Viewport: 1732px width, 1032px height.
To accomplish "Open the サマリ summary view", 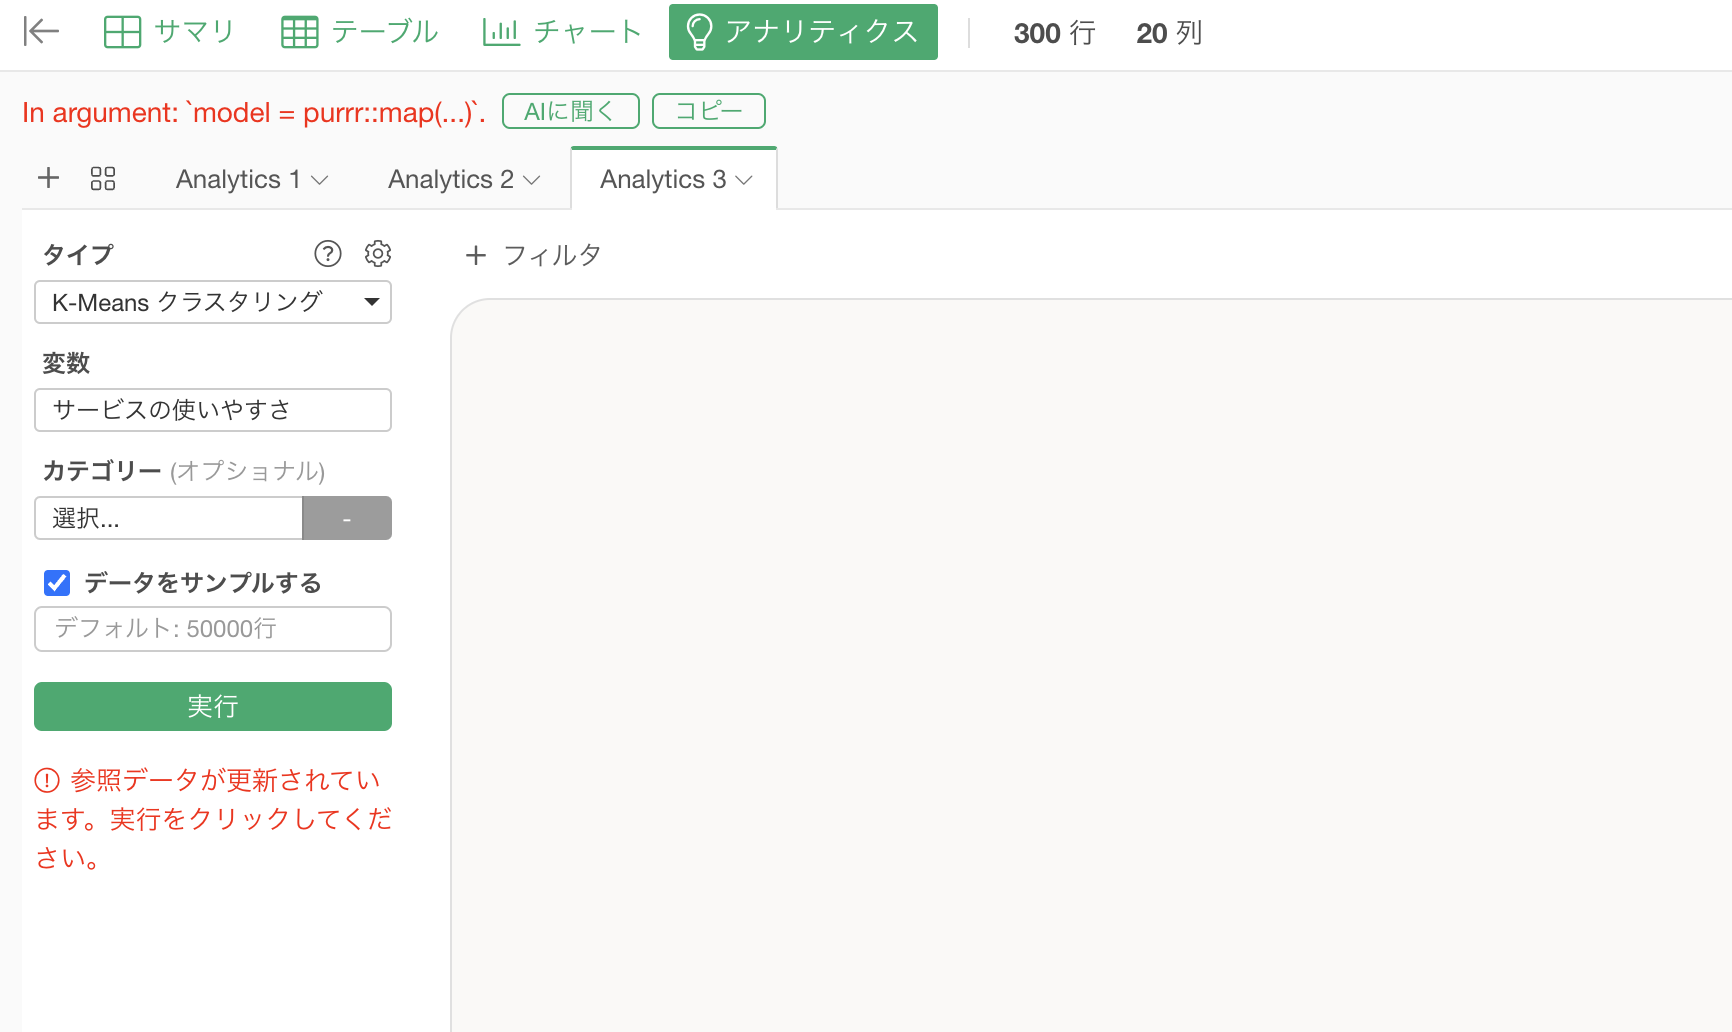I will 169,32.
